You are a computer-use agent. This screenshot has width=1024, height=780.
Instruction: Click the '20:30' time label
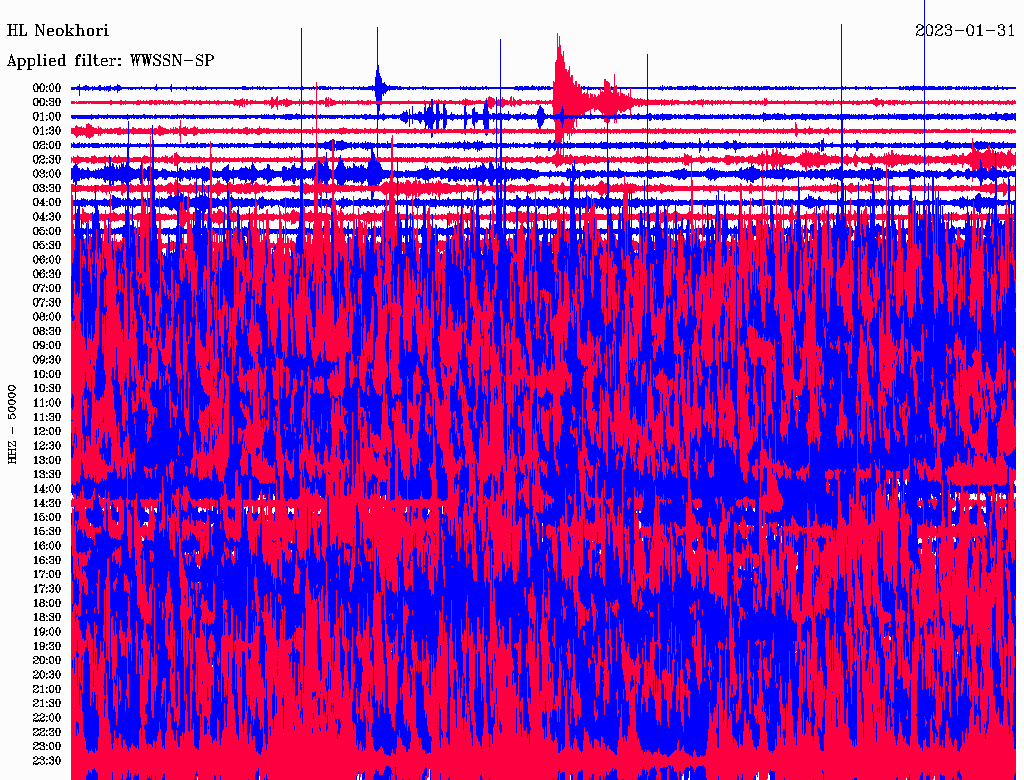[47, 675]
